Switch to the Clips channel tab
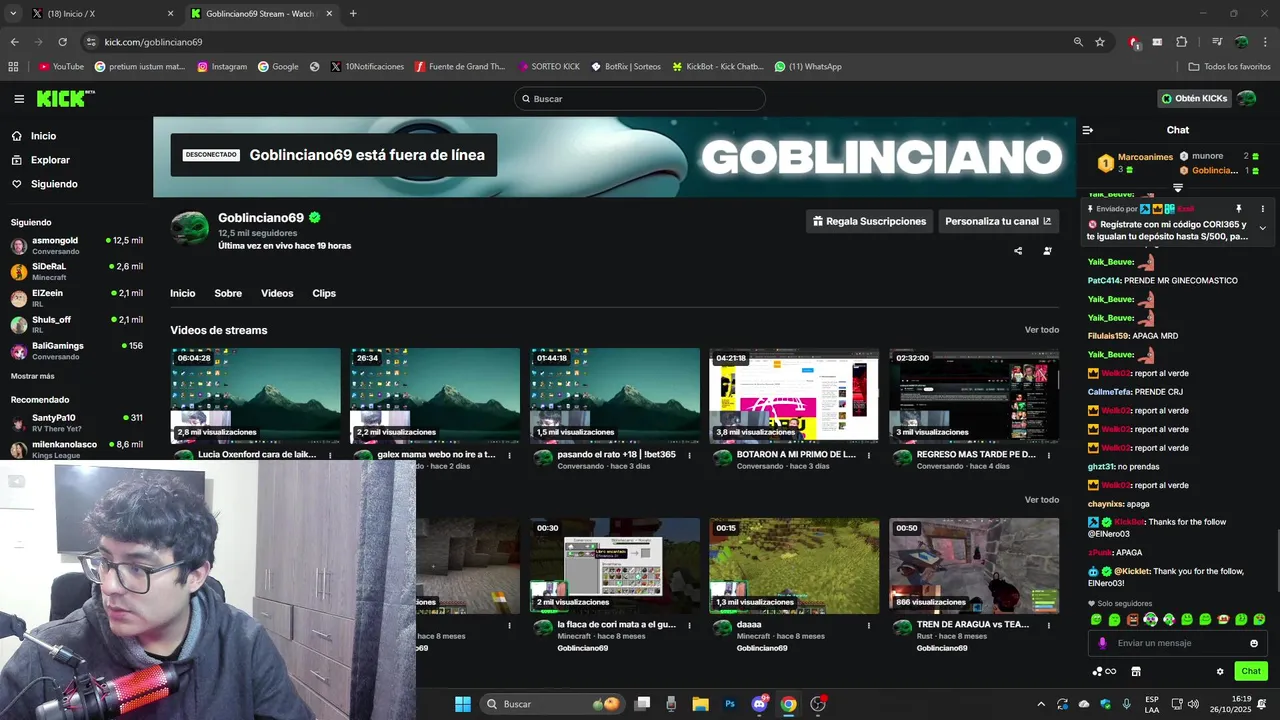 pyautogui.click(x=324, y=293)
